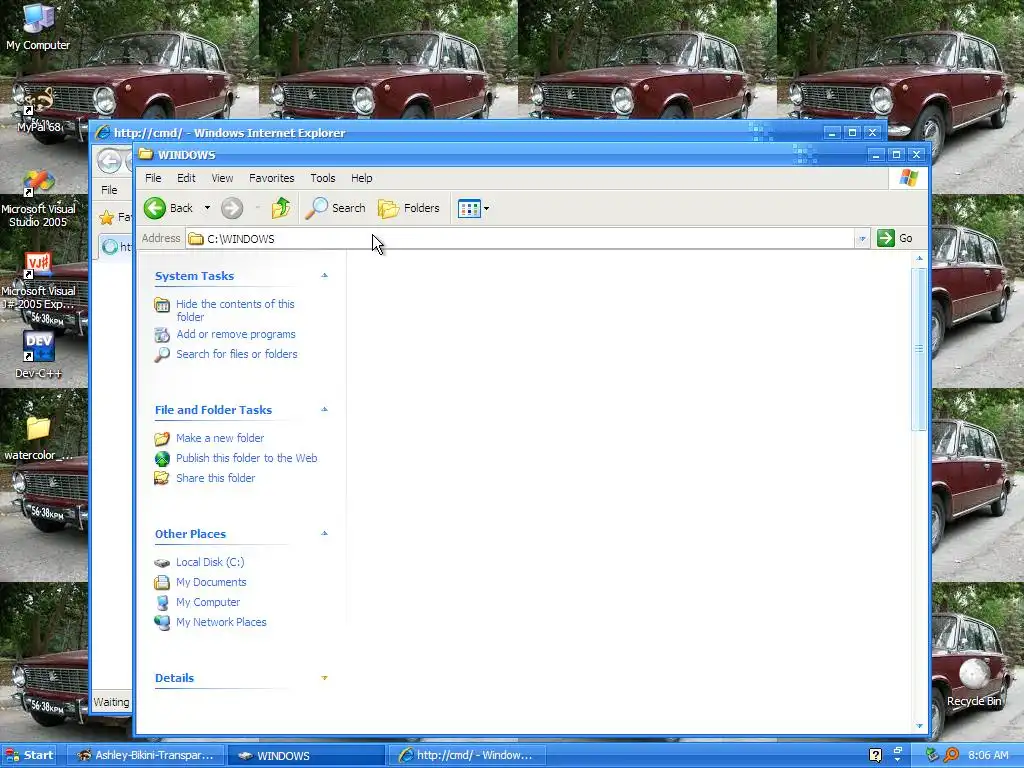Click the My Documents folder icon
This screenshot has height=768, width=1024.
(x=162, y=583)
